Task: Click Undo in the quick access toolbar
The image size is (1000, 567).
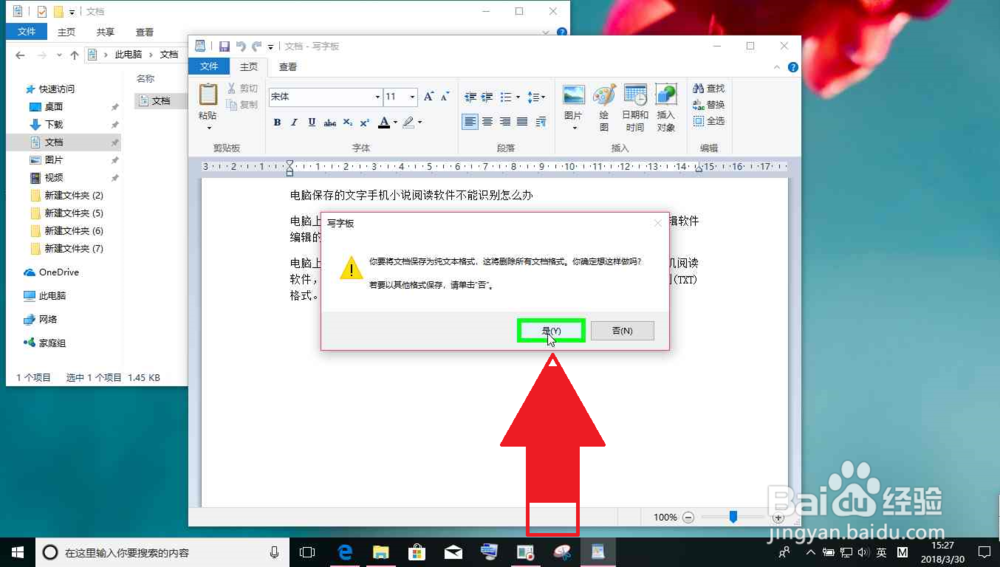Action: point(240,46)
